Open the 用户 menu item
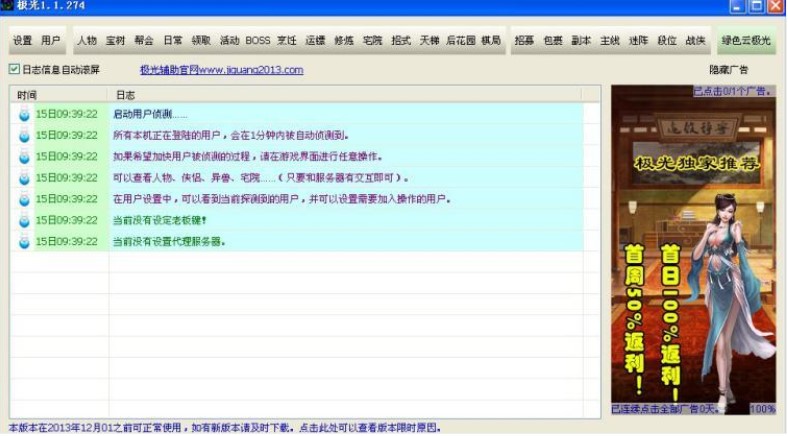 click(51, 41)
